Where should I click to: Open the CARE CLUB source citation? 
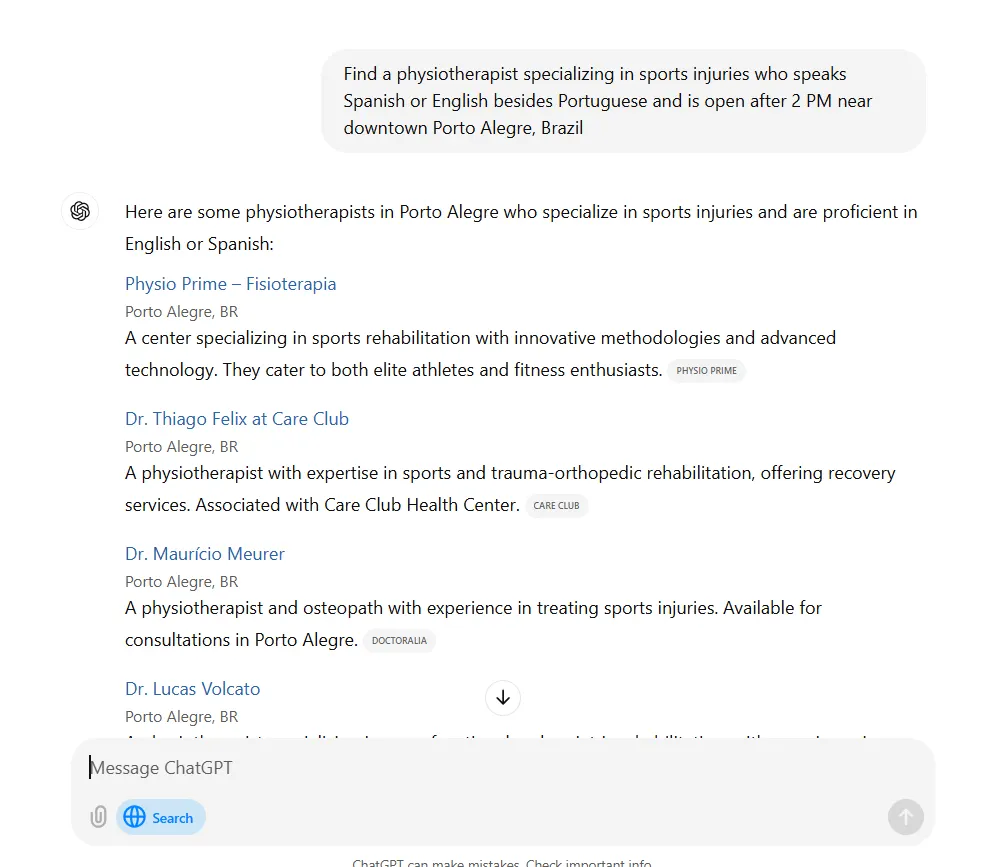pyautogui.click(x=556, y=506)
